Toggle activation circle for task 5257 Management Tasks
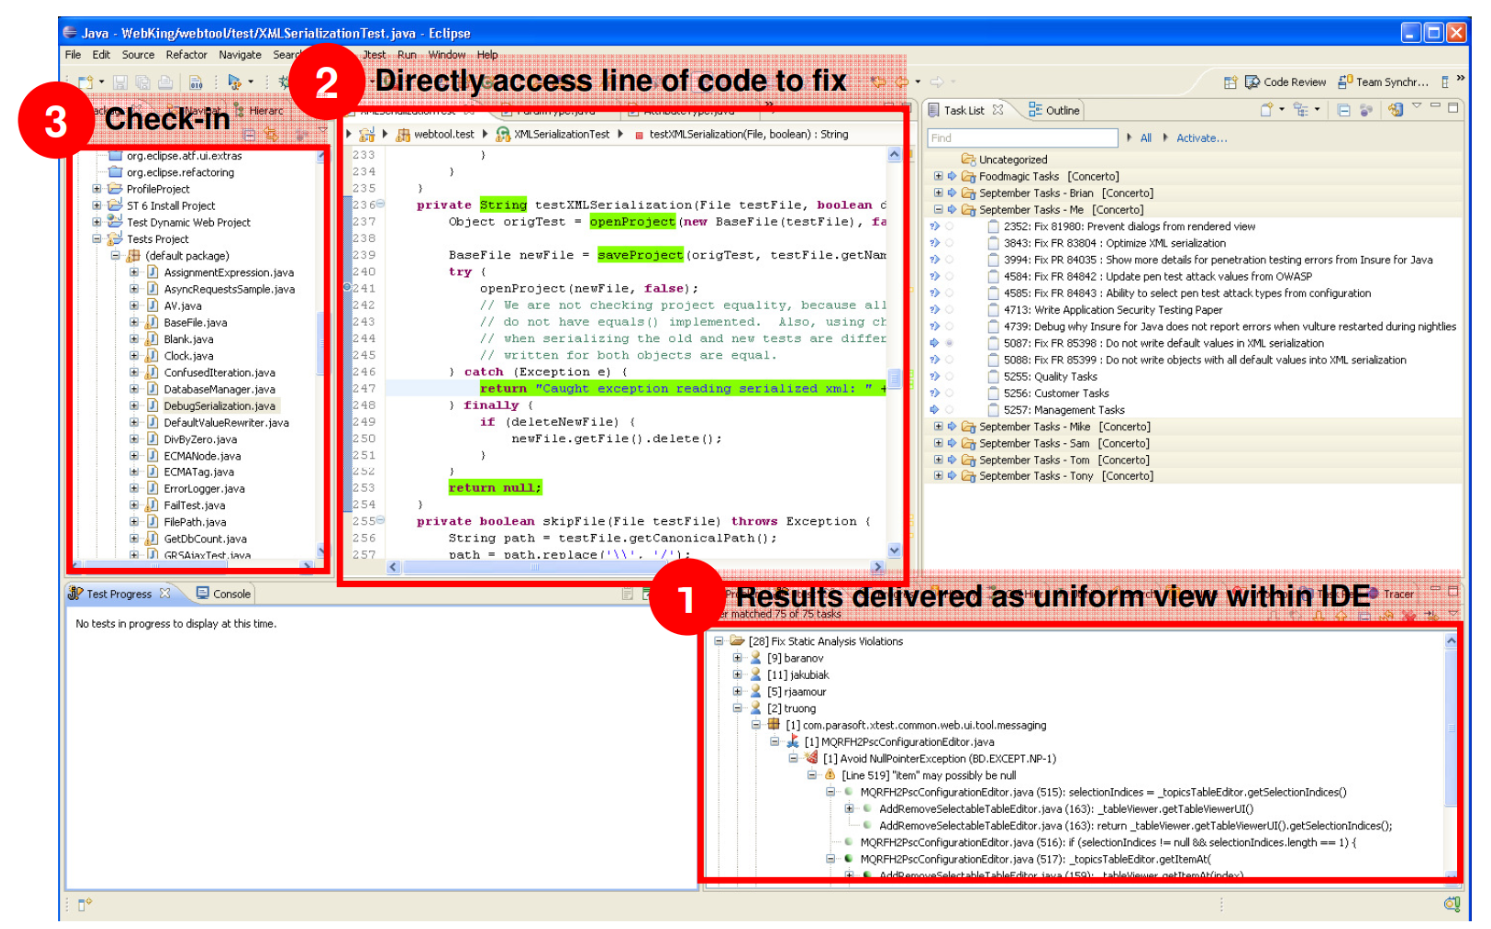Image resolution: width=1491 pixels, height=929 pixels. click(949, 410)
